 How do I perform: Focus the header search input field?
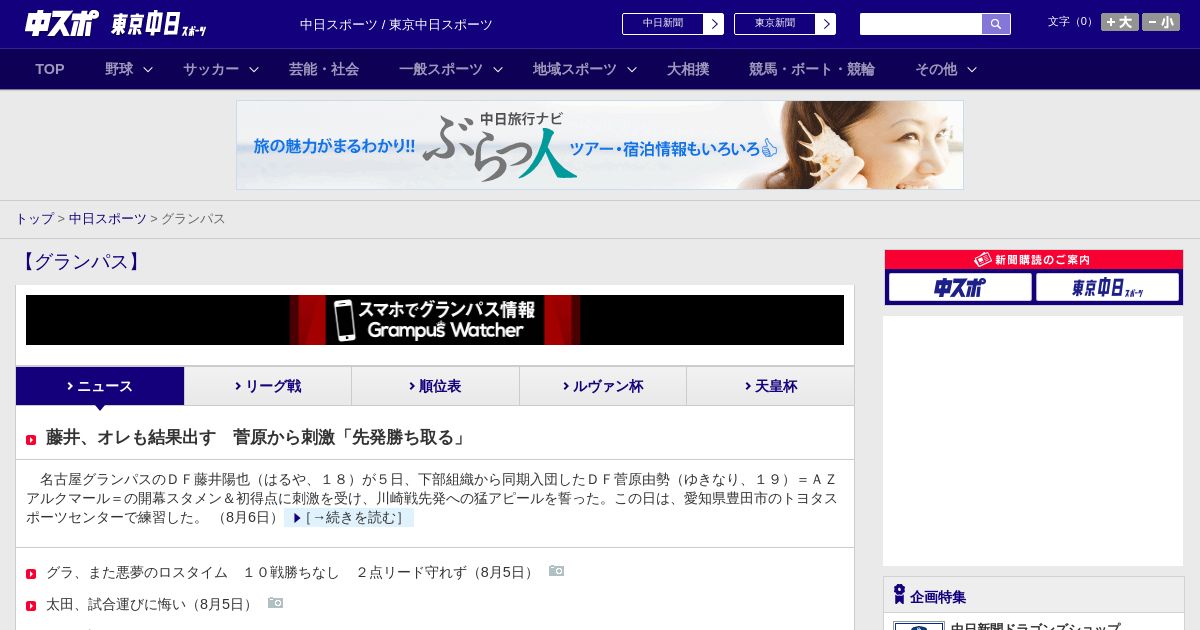point(921,24)
